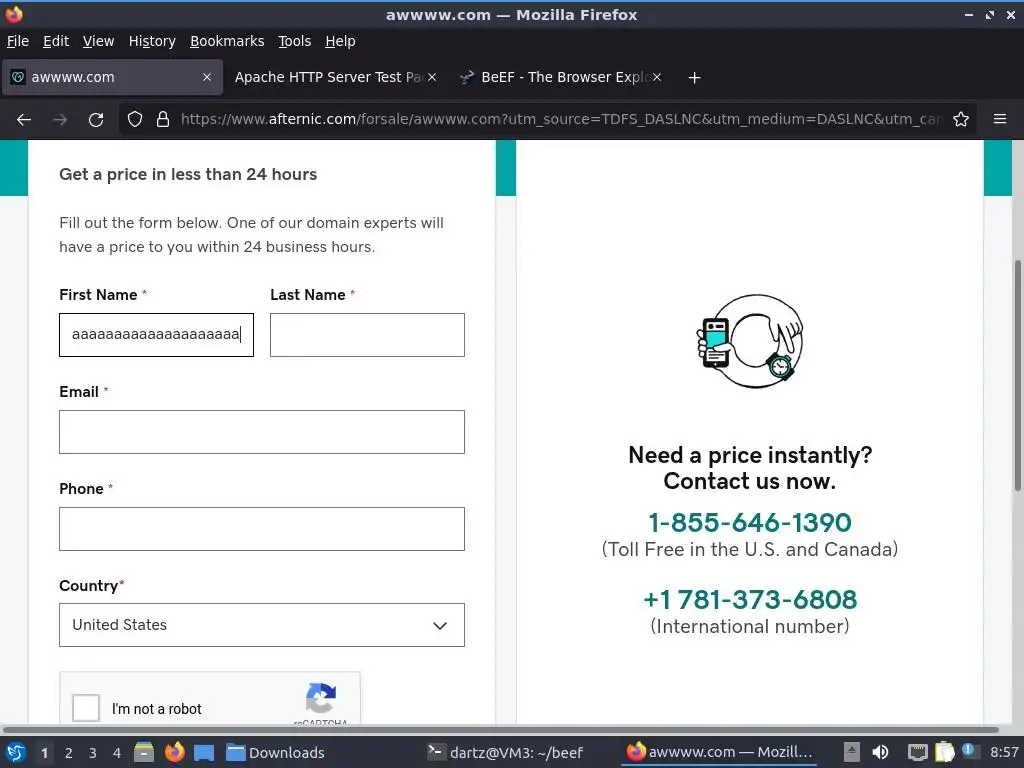Switch to the BeEF tab
This screenshot has height=768, width=1024.
tap(561, 77)
